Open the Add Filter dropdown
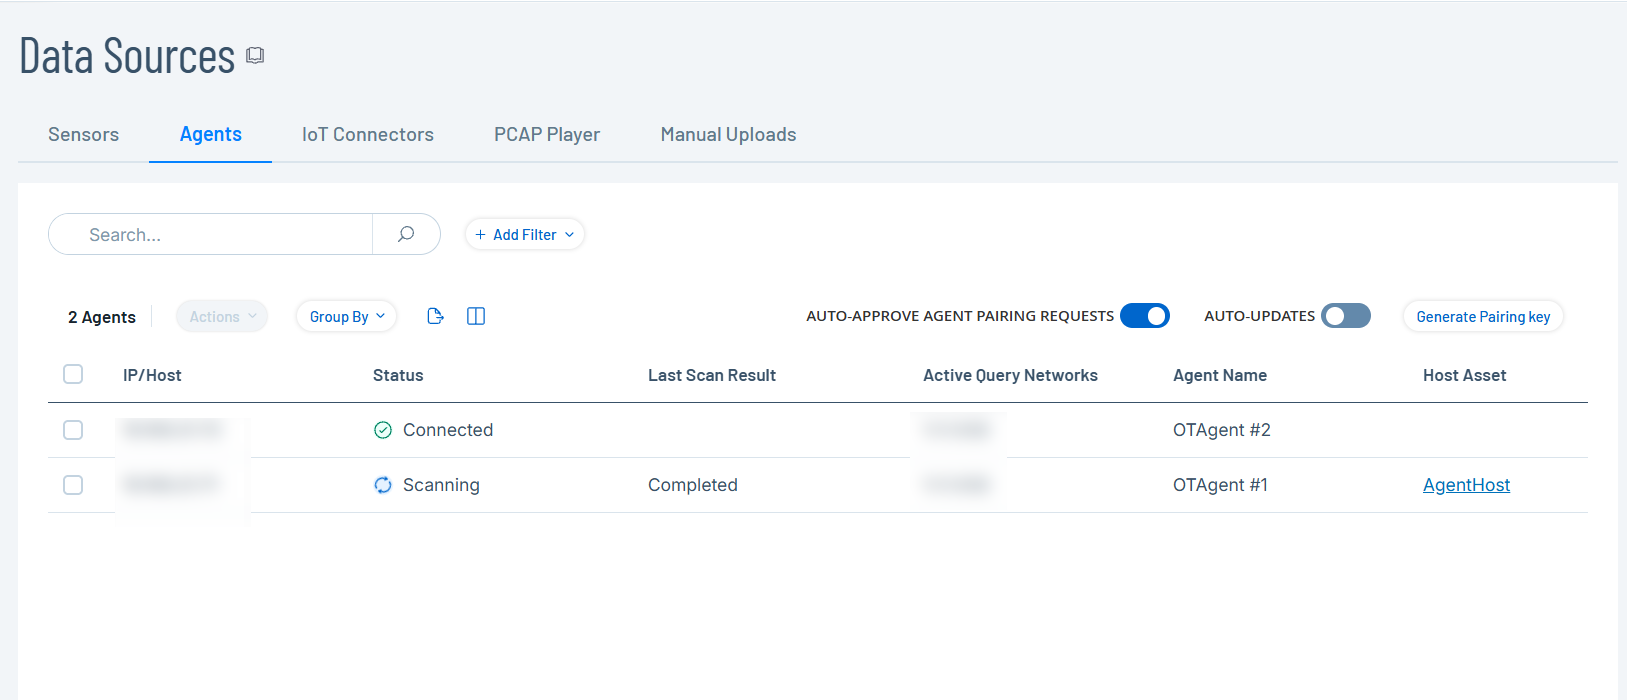Viewport: 1627px width, 700px height. point(525,235)
